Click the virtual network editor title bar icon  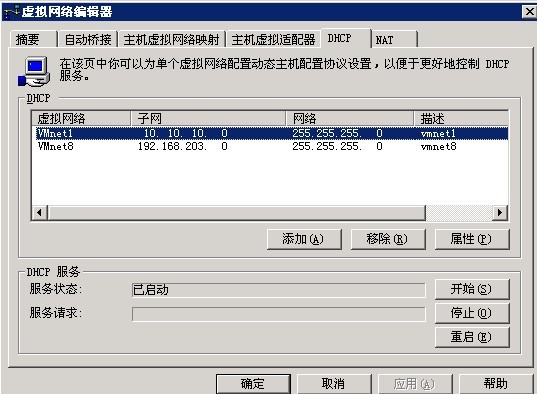[x=11, y=12]
